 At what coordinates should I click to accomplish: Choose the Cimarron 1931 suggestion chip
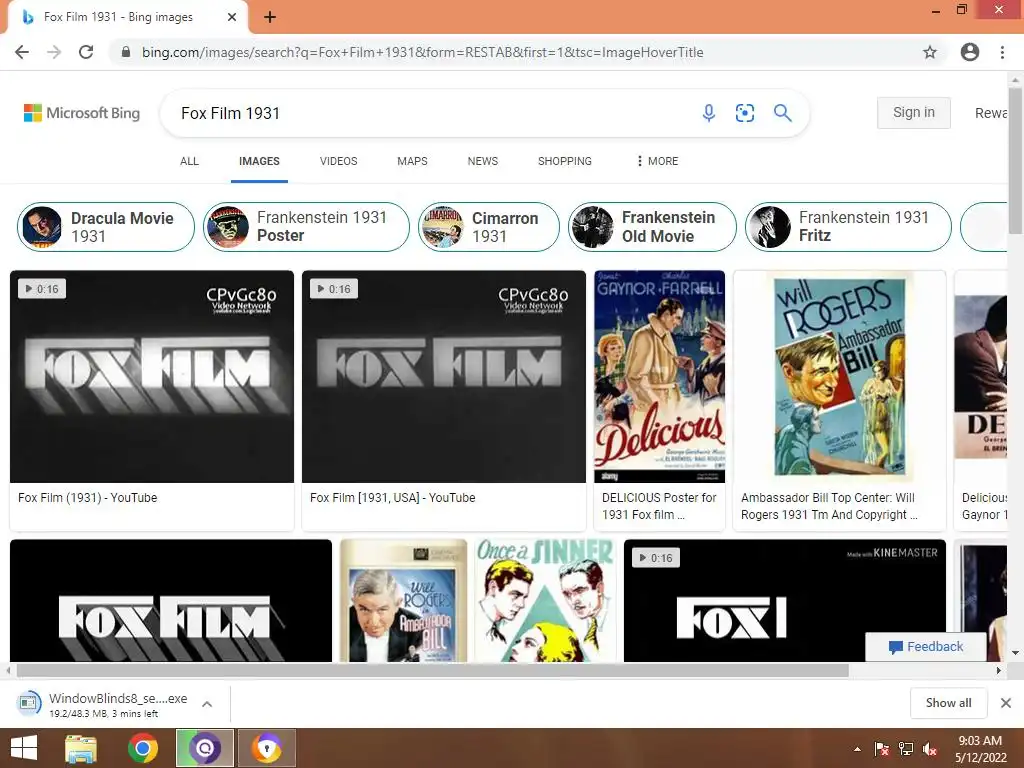point(489,227)
